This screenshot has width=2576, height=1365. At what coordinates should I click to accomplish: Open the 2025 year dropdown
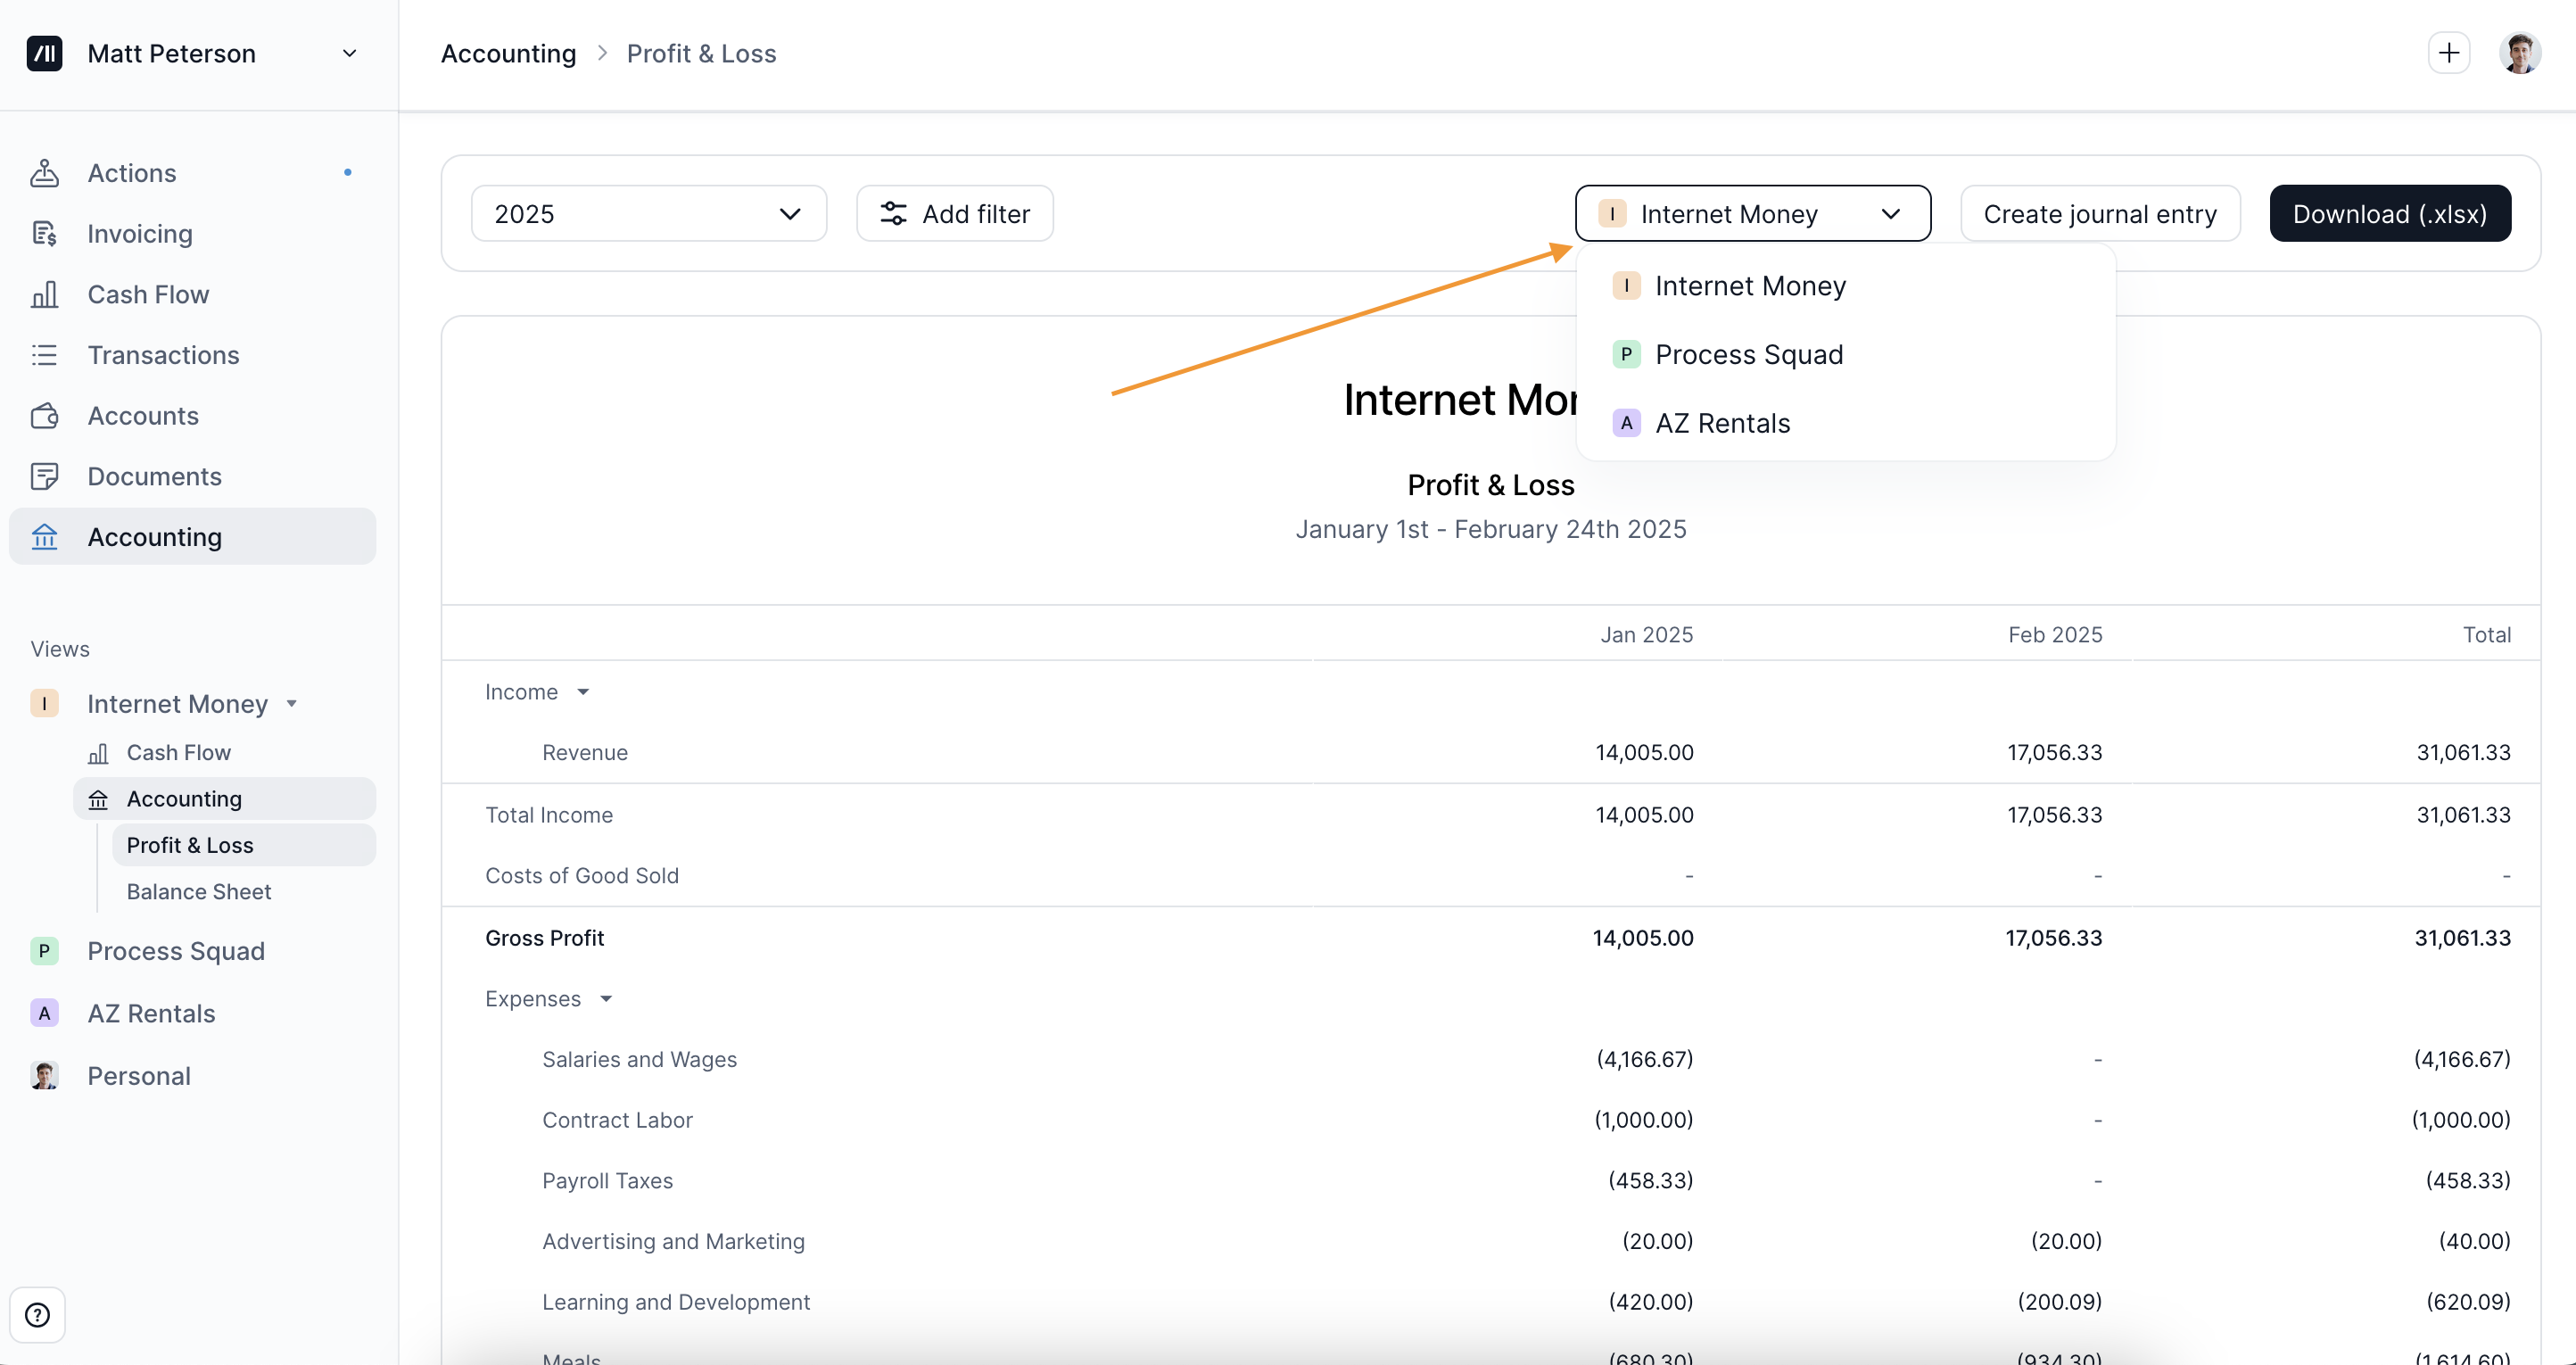pyautogui.click(x=648, y=214)
